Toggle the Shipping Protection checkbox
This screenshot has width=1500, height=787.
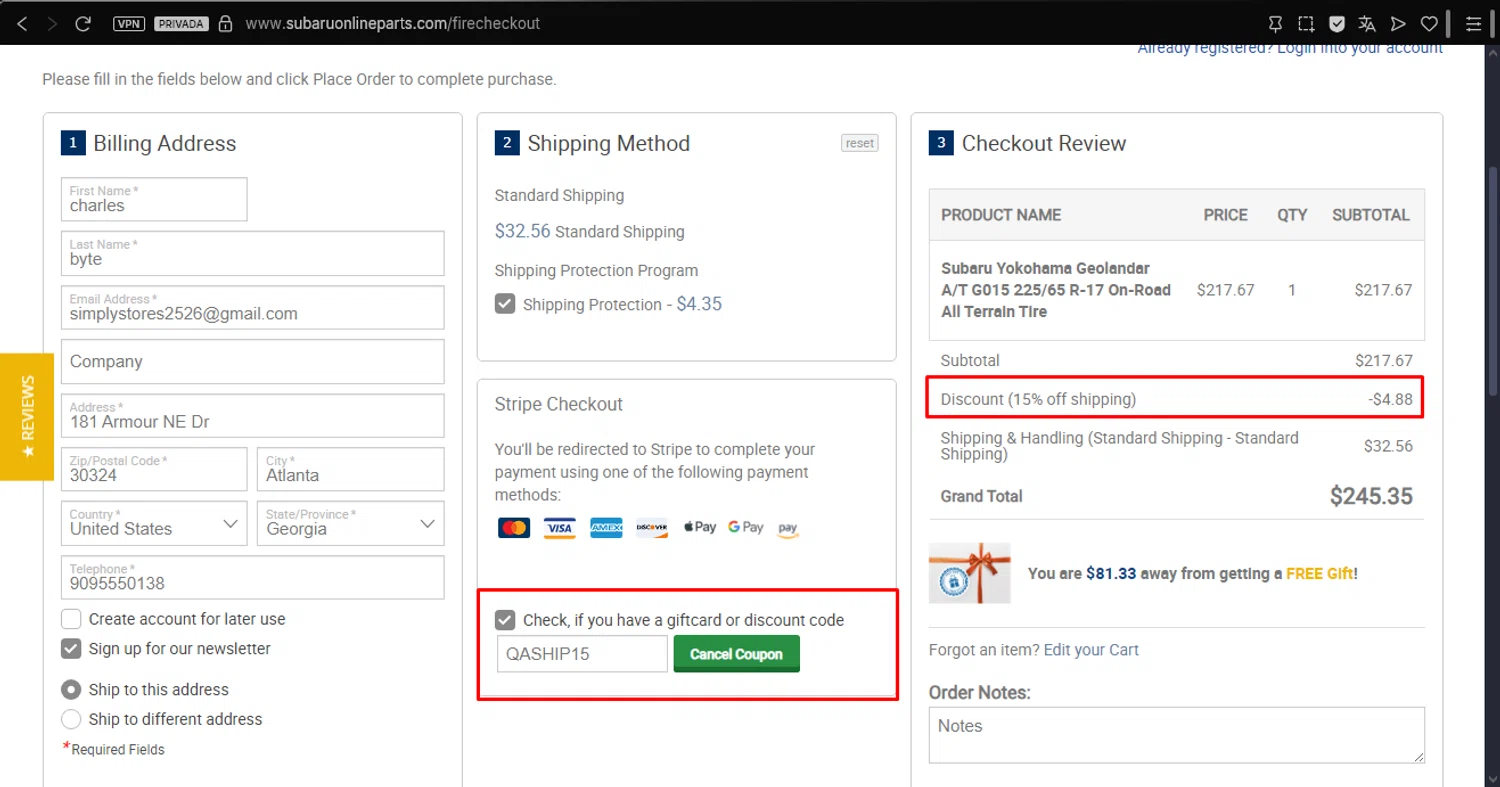point(505,303)
